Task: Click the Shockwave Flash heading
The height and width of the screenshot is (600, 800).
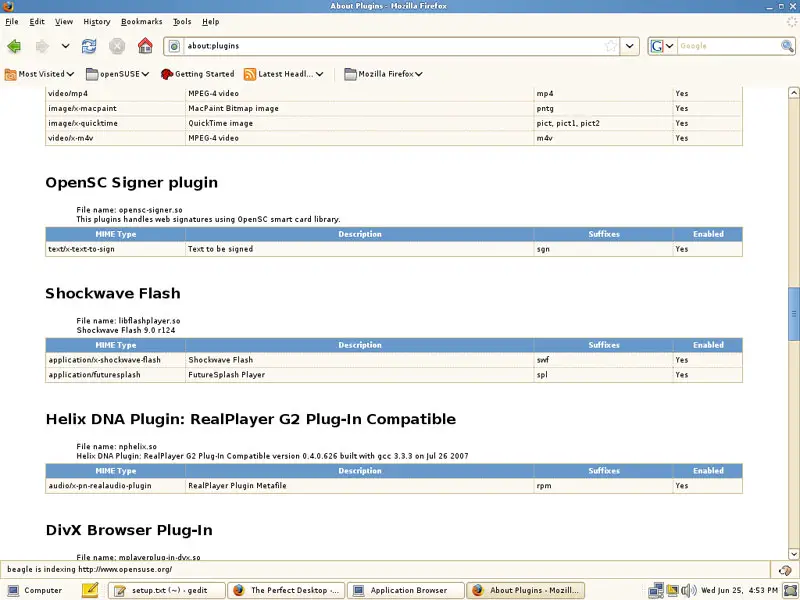Action: 113,293
